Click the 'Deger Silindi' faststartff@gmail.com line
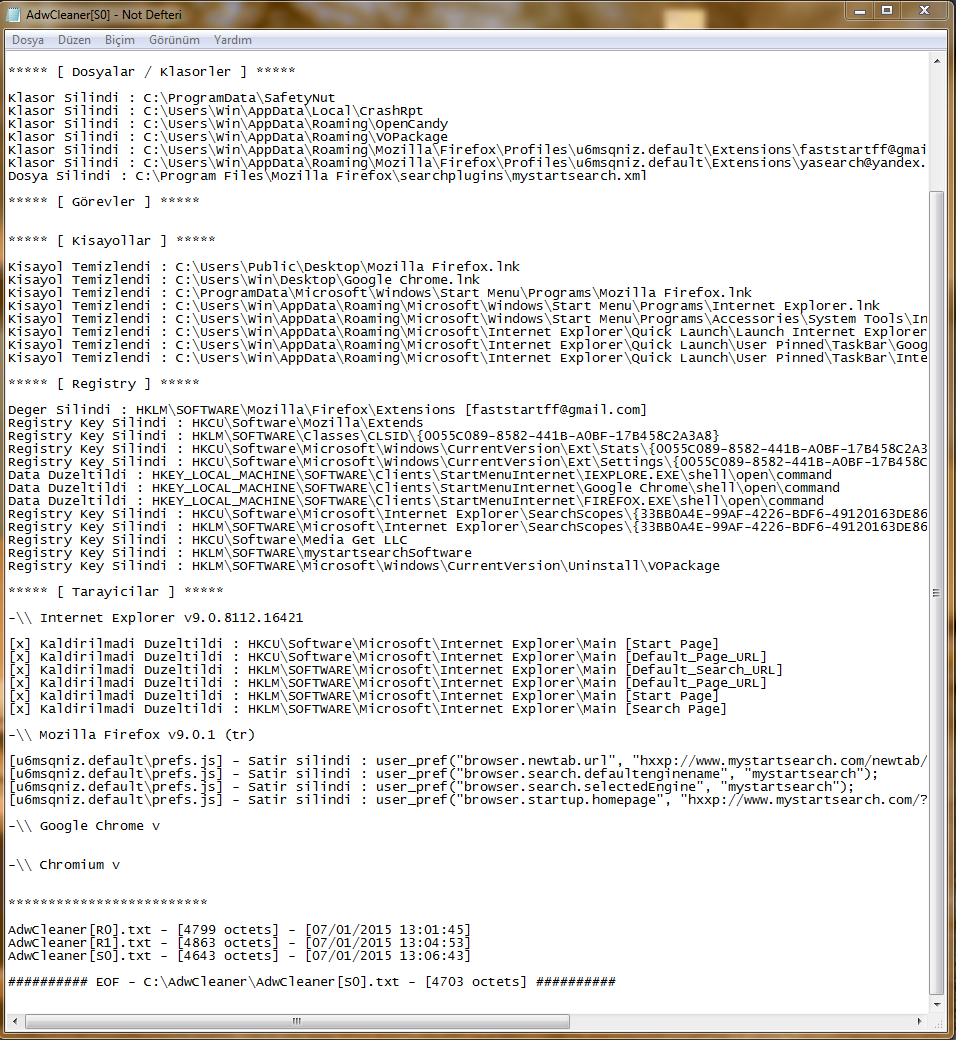The height and width of the screenshot is (1040, 956). click(x=328, y=410)
